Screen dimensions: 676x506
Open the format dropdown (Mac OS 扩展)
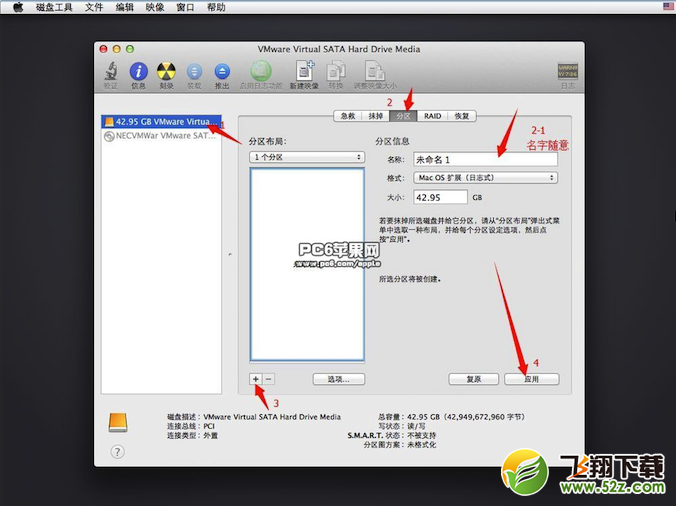coord(485,178)
